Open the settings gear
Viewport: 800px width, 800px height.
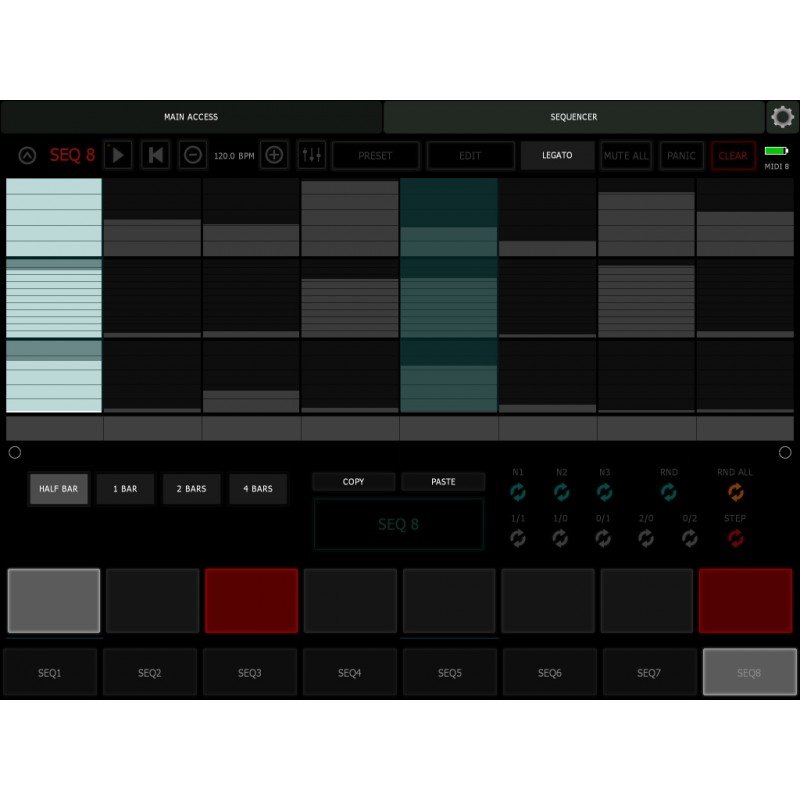(783, 117)
